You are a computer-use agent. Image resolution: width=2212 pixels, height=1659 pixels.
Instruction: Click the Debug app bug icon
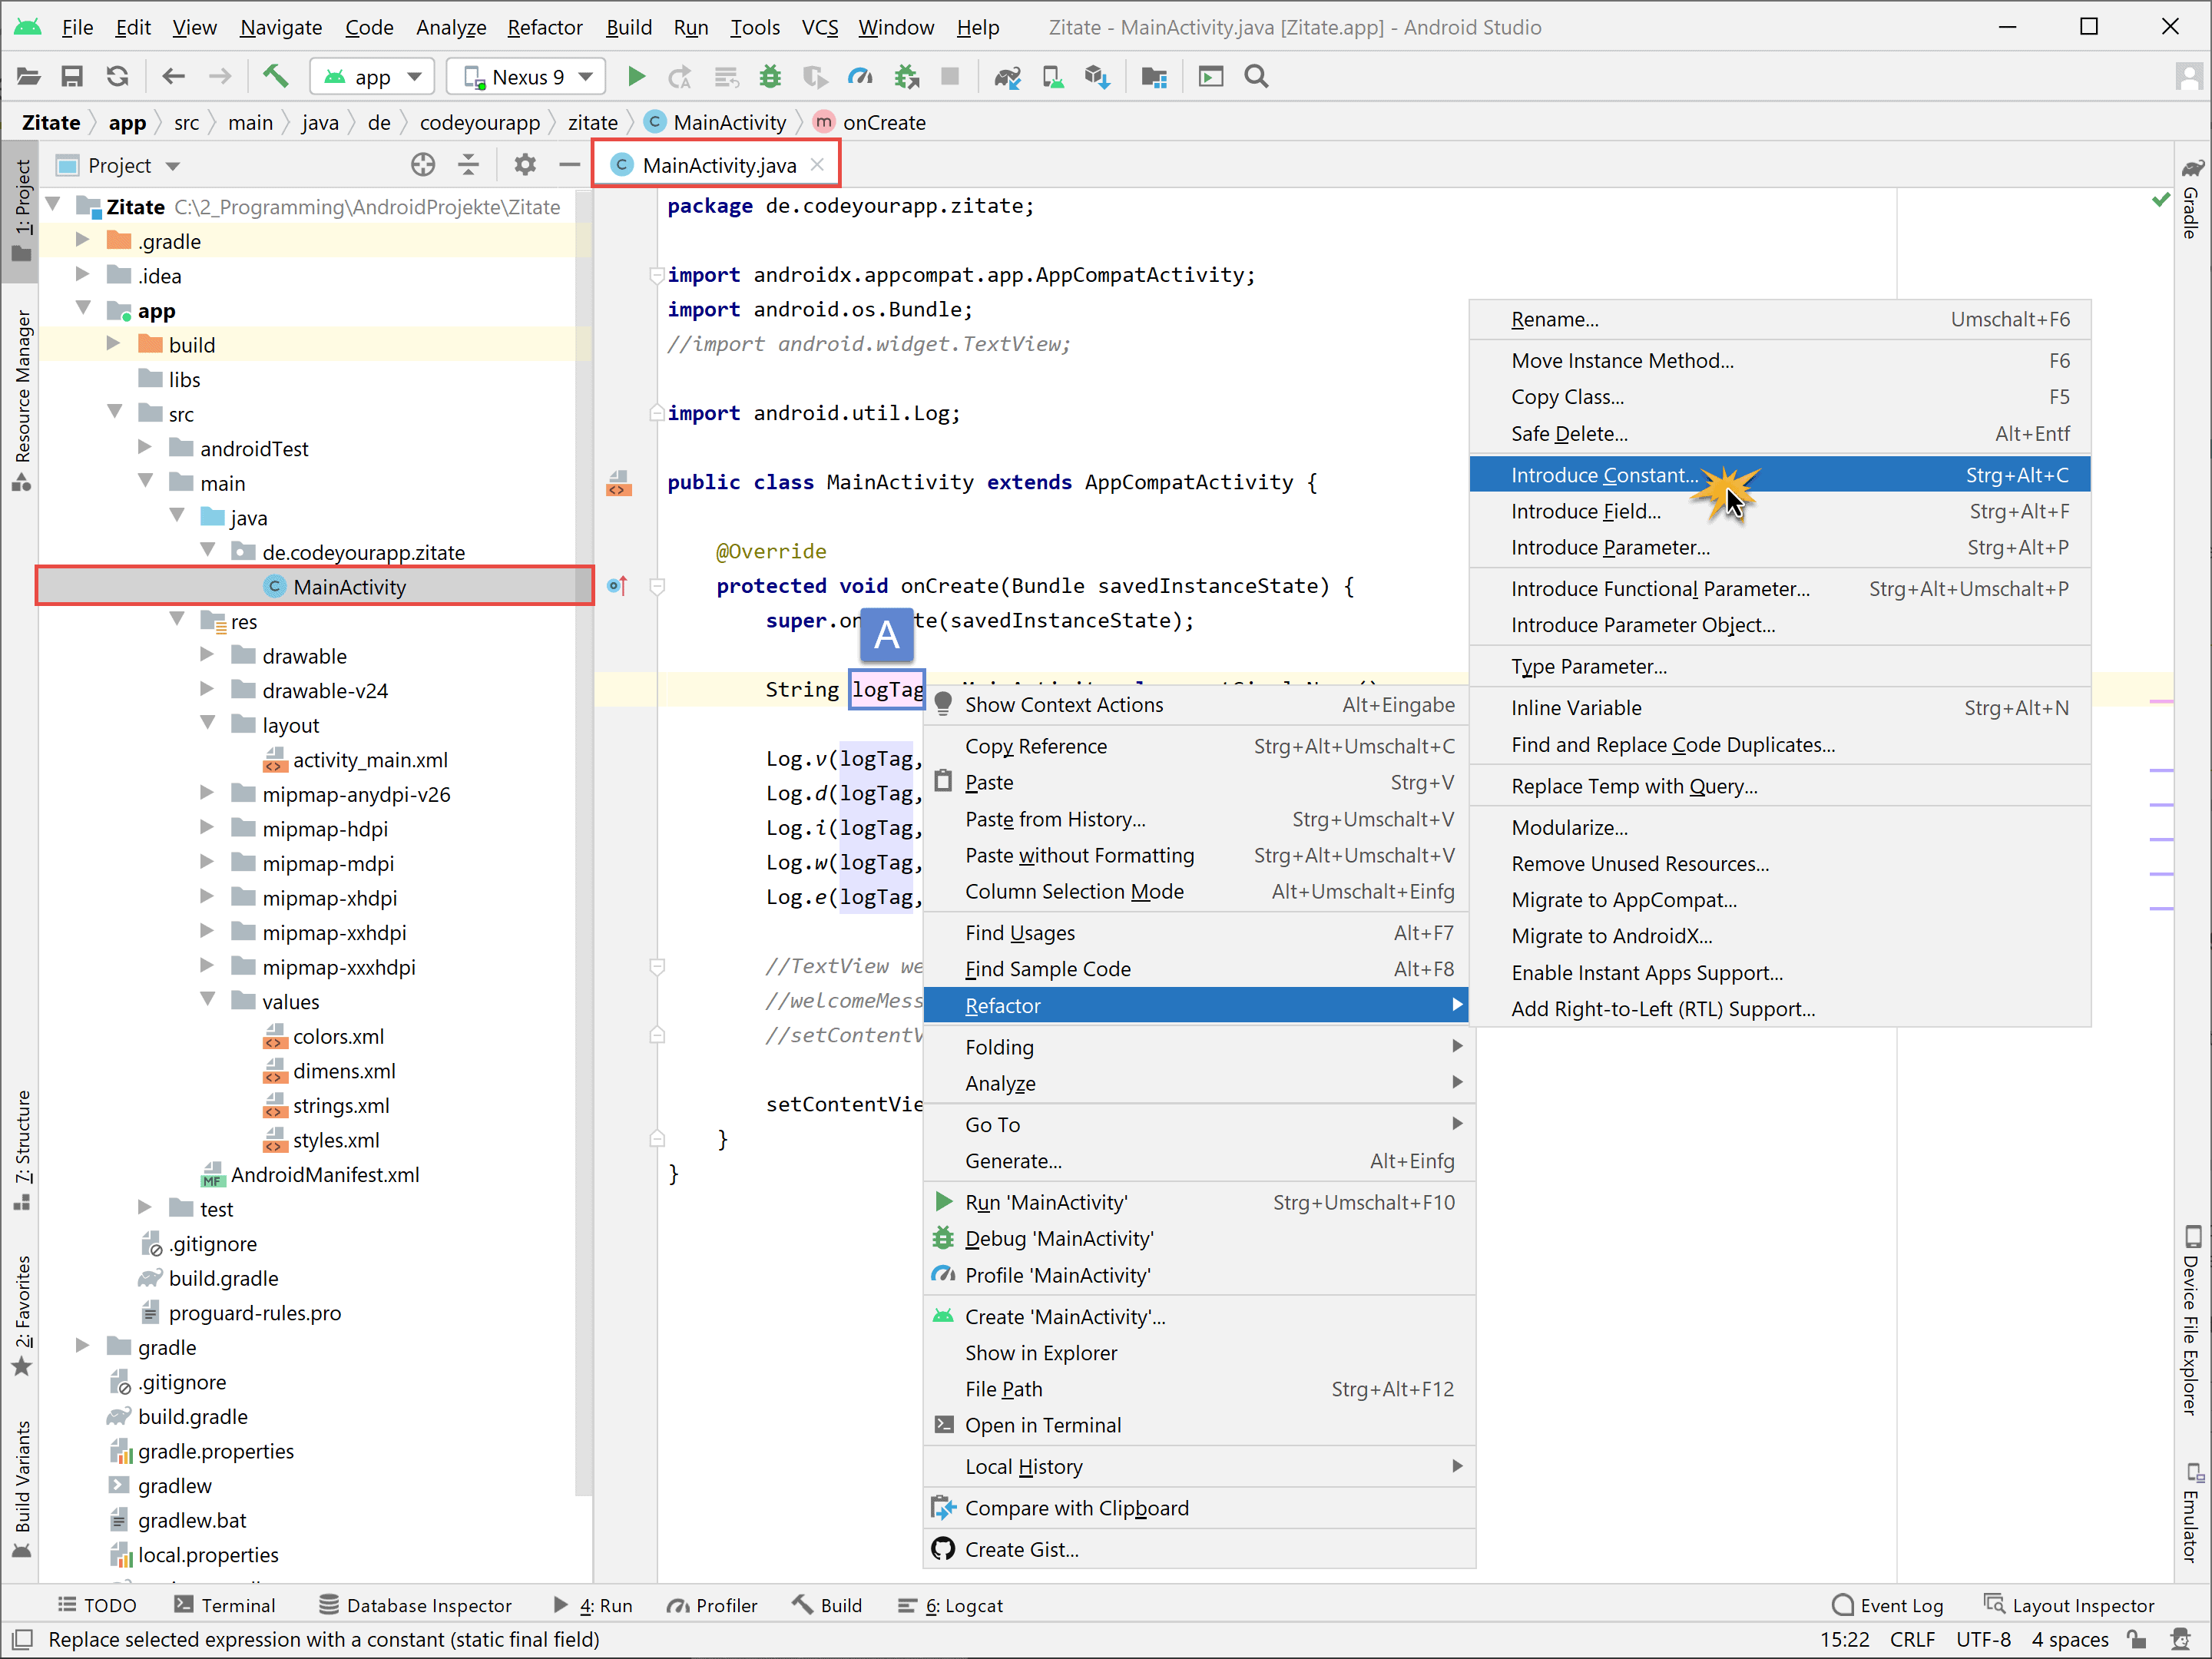tap(769, 77)
